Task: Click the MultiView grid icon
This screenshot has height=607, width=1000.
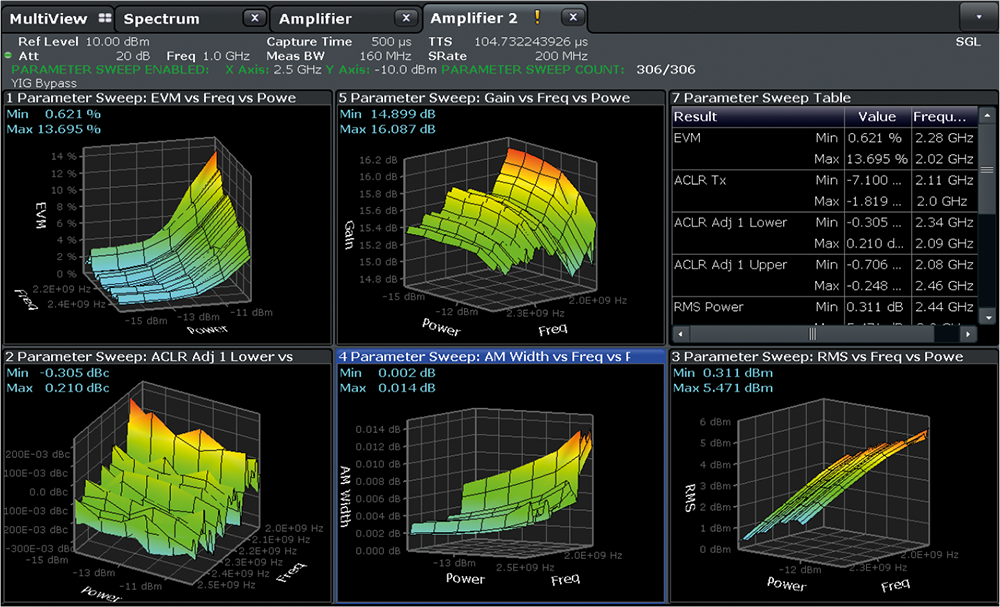Action: click(x=105, y=18)
